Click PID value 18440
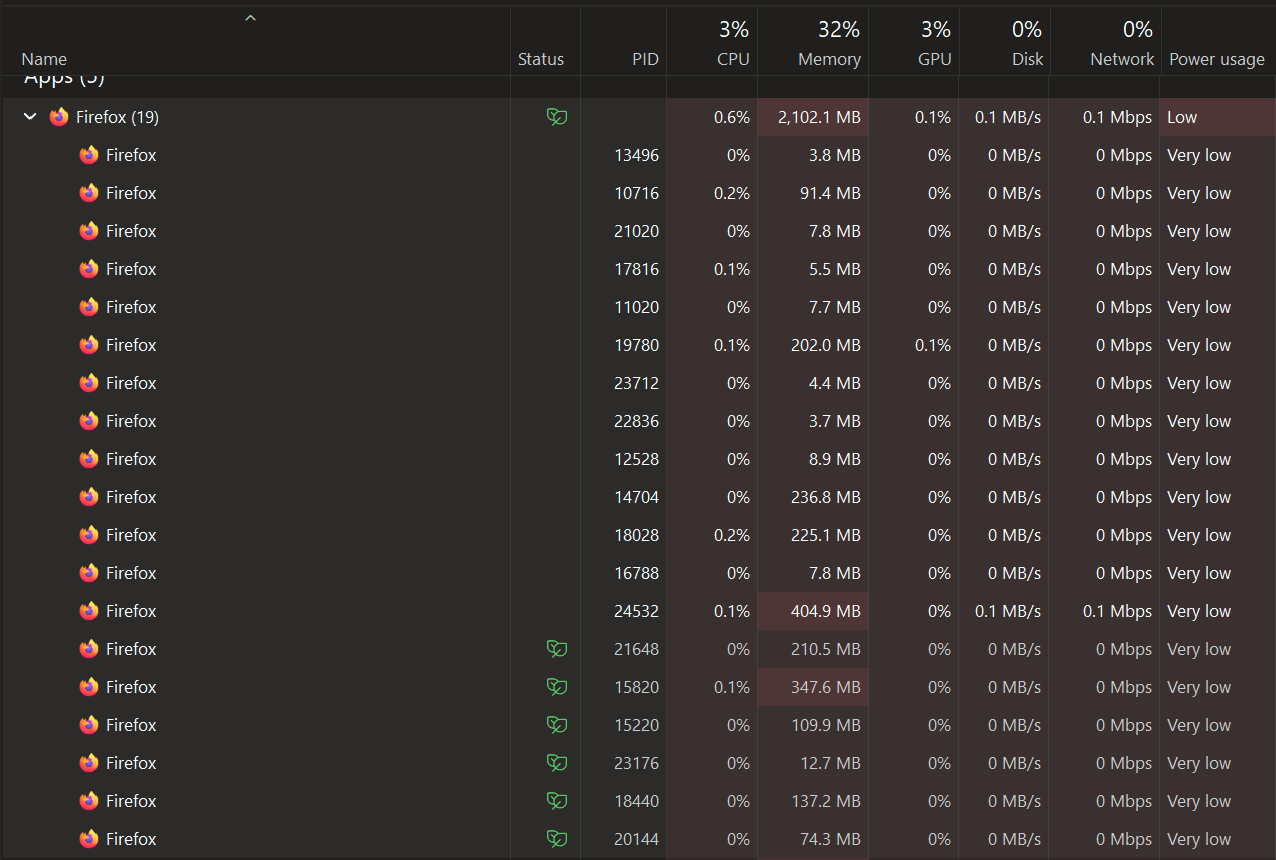The height and width of the screenshot is (860, 1276). (x=636, y=801)
